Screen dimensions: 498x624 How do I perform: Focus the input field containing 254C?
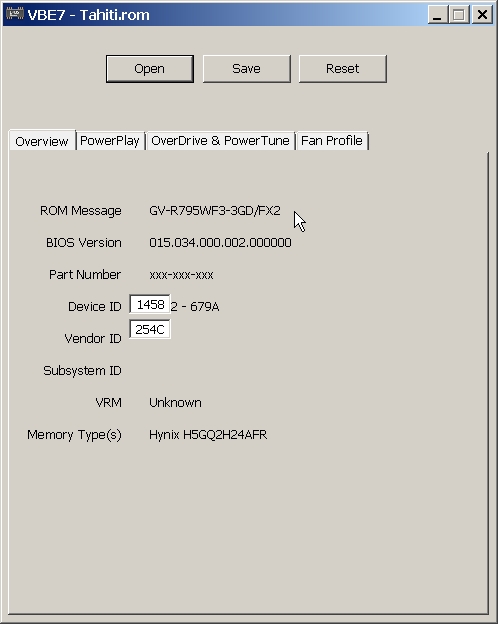pos(150,329)
